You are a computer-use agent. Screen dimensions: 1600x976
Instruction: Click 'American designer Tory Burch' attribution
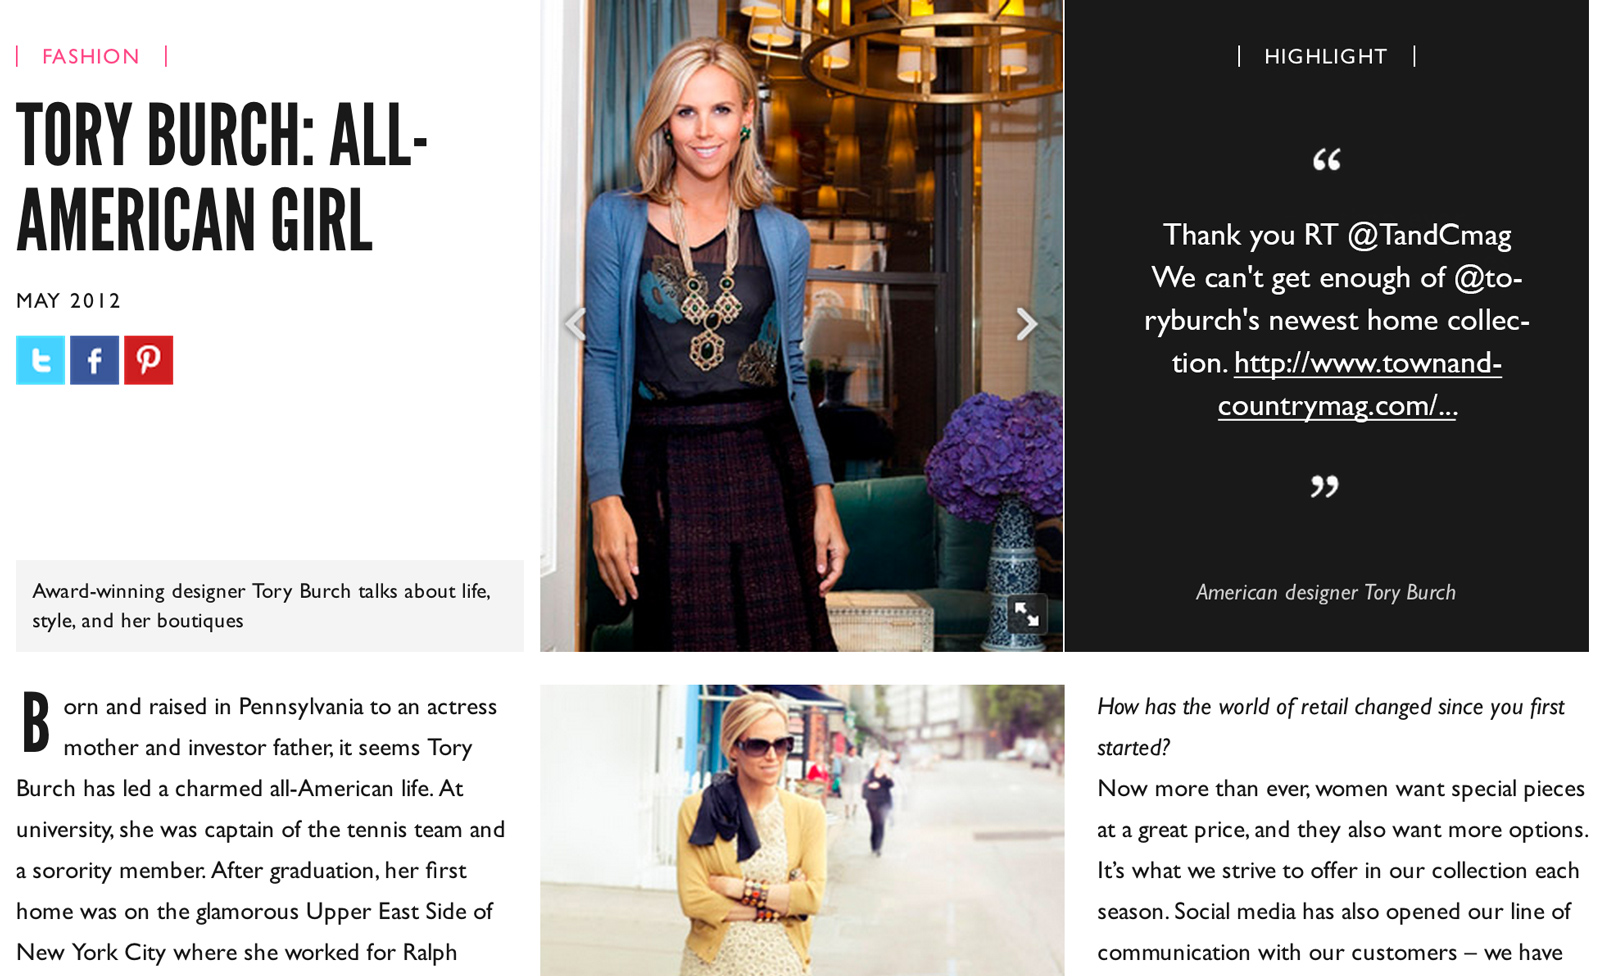tap(1326, 592)
